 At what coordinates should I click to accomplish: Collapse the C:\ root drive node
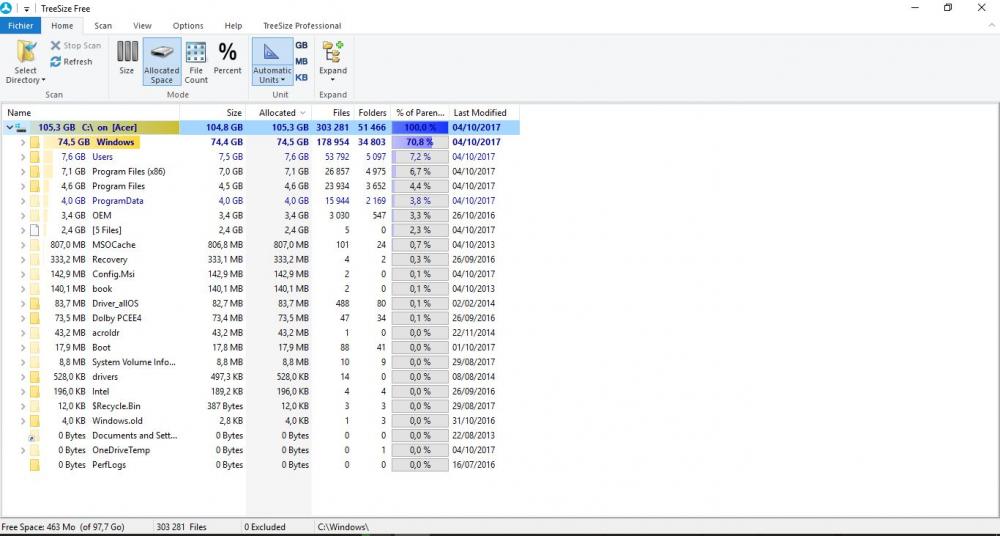(x=10, y=128)
